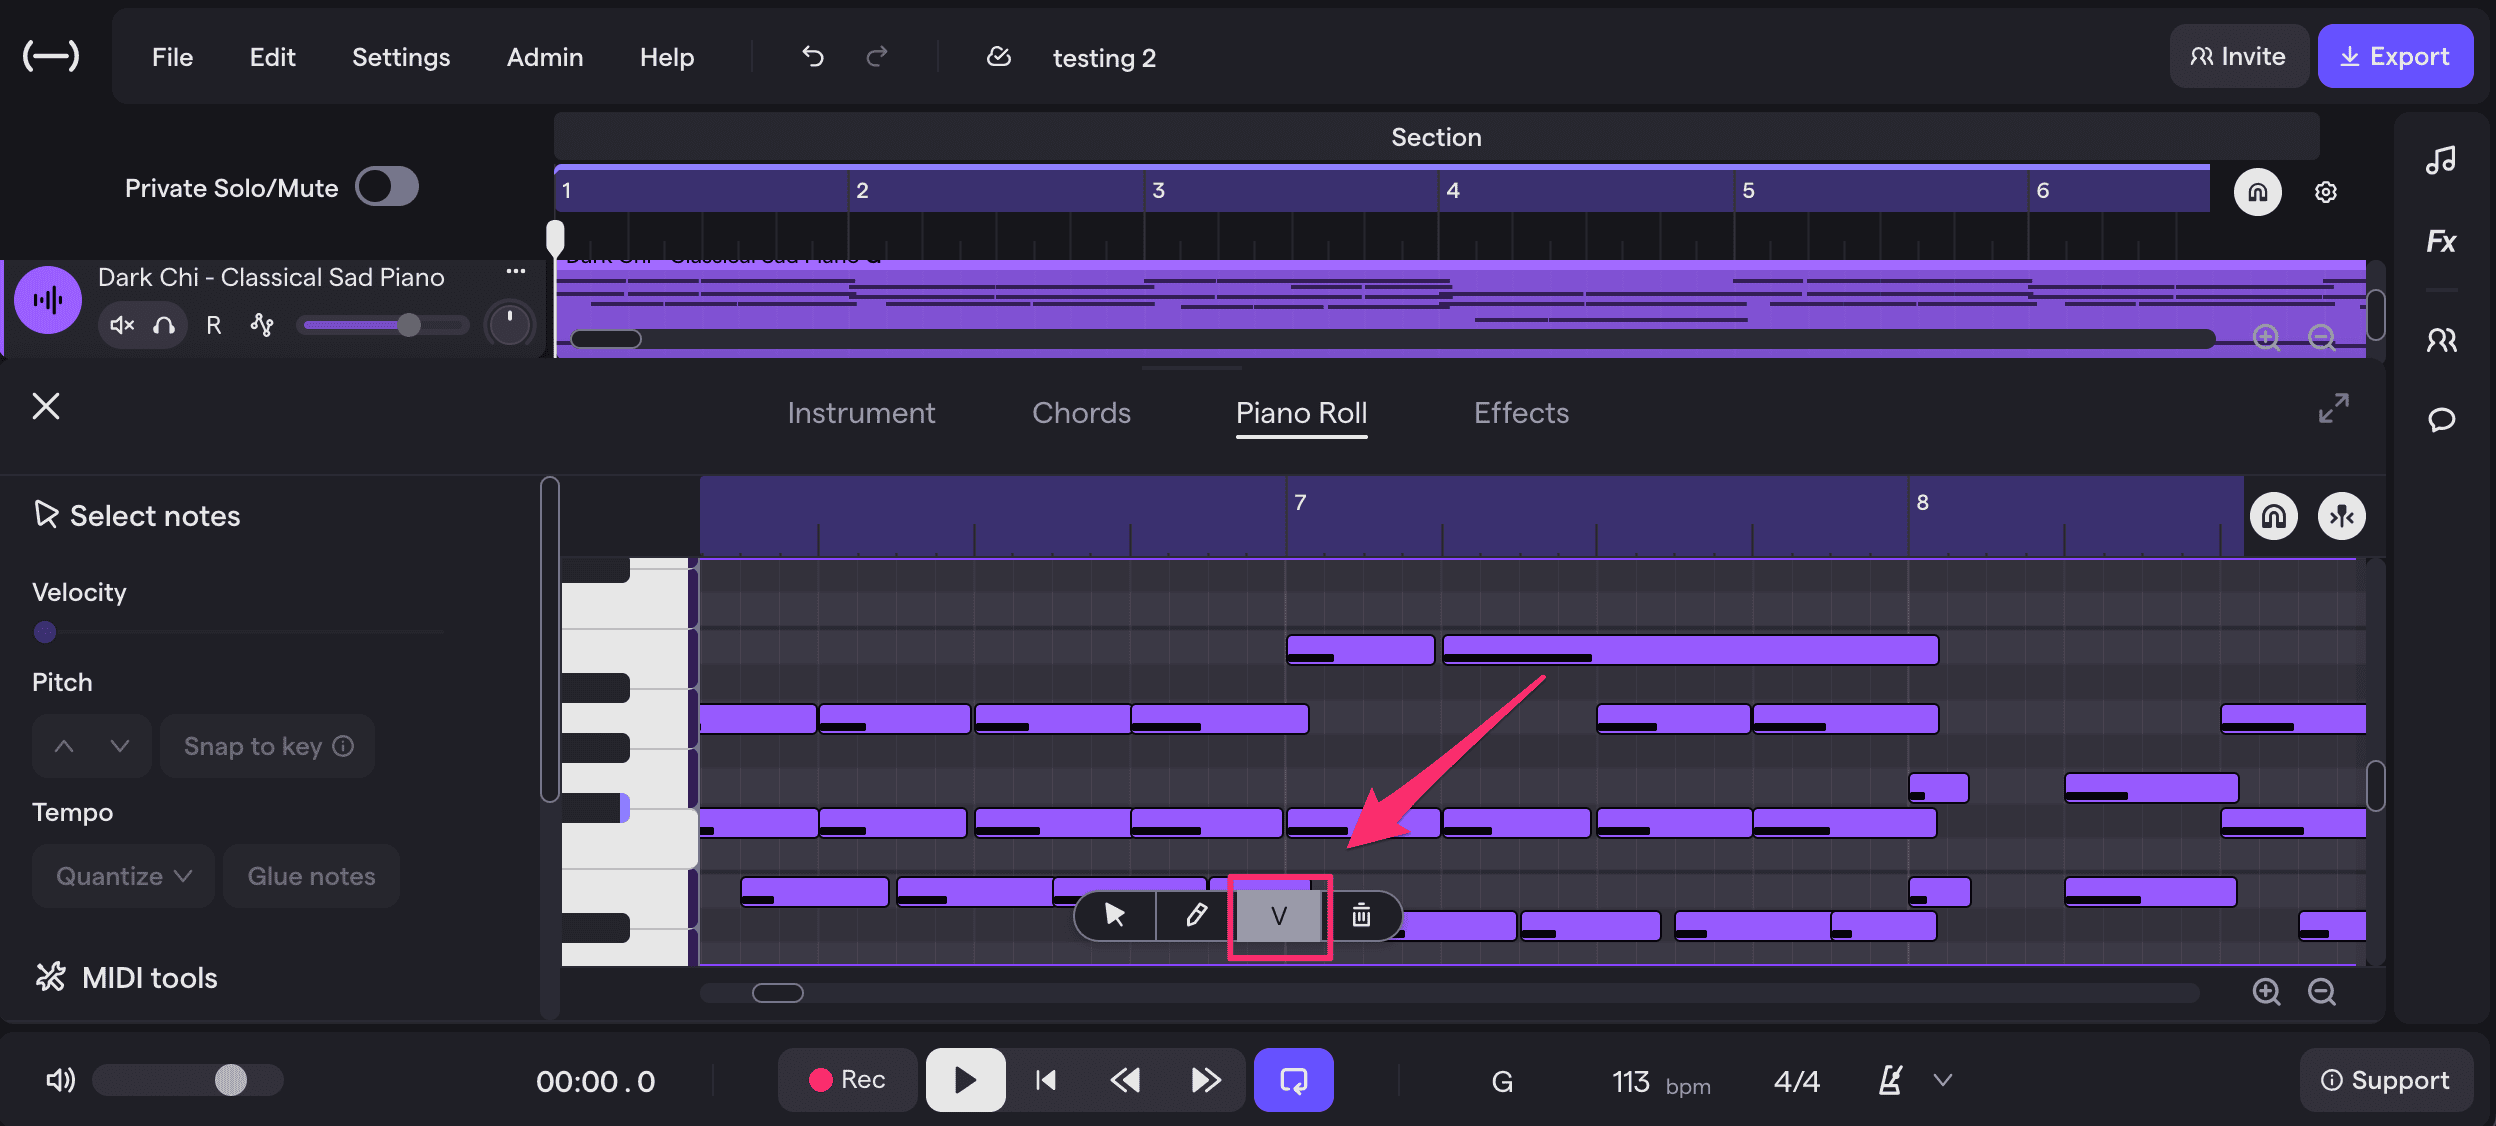Expand the editor panel to fullscreen
This screenshot has width=2496, height=1126.
[2334, 408]
